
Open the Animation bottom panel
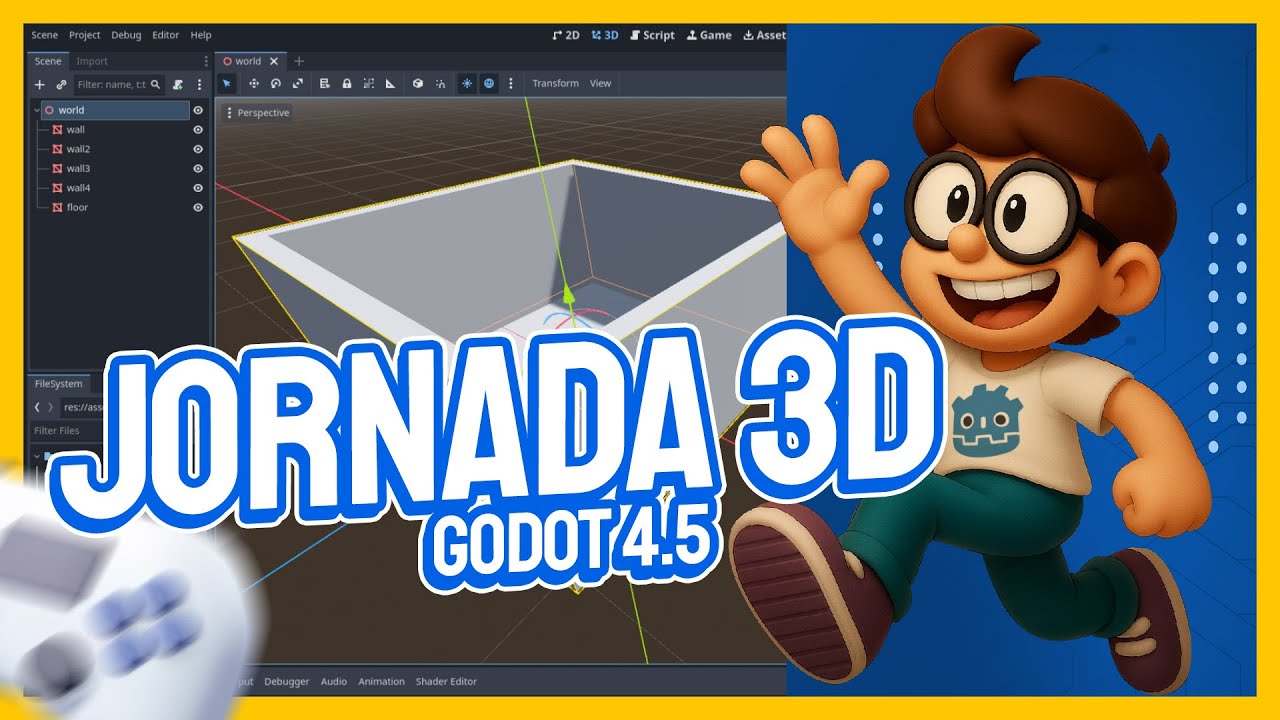click(x=382, y=682)
